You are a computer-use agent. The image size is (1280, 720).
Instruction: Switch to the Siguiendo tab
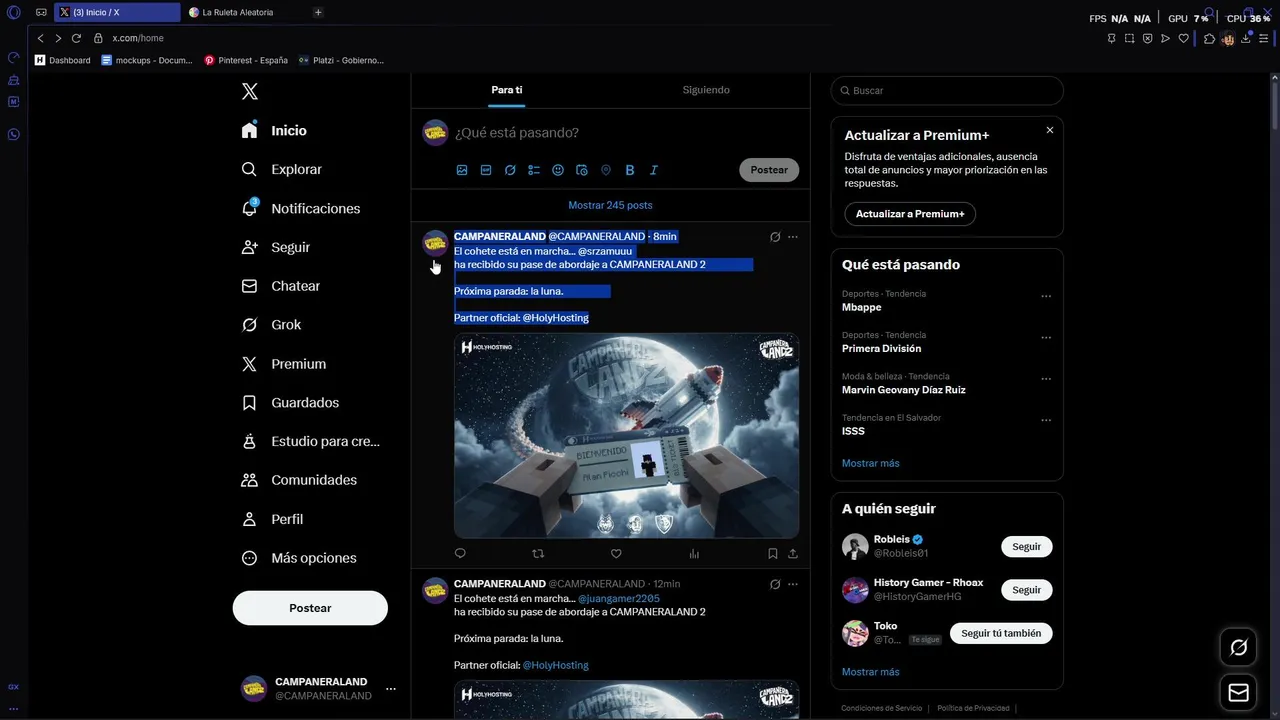tap(706, 90)
